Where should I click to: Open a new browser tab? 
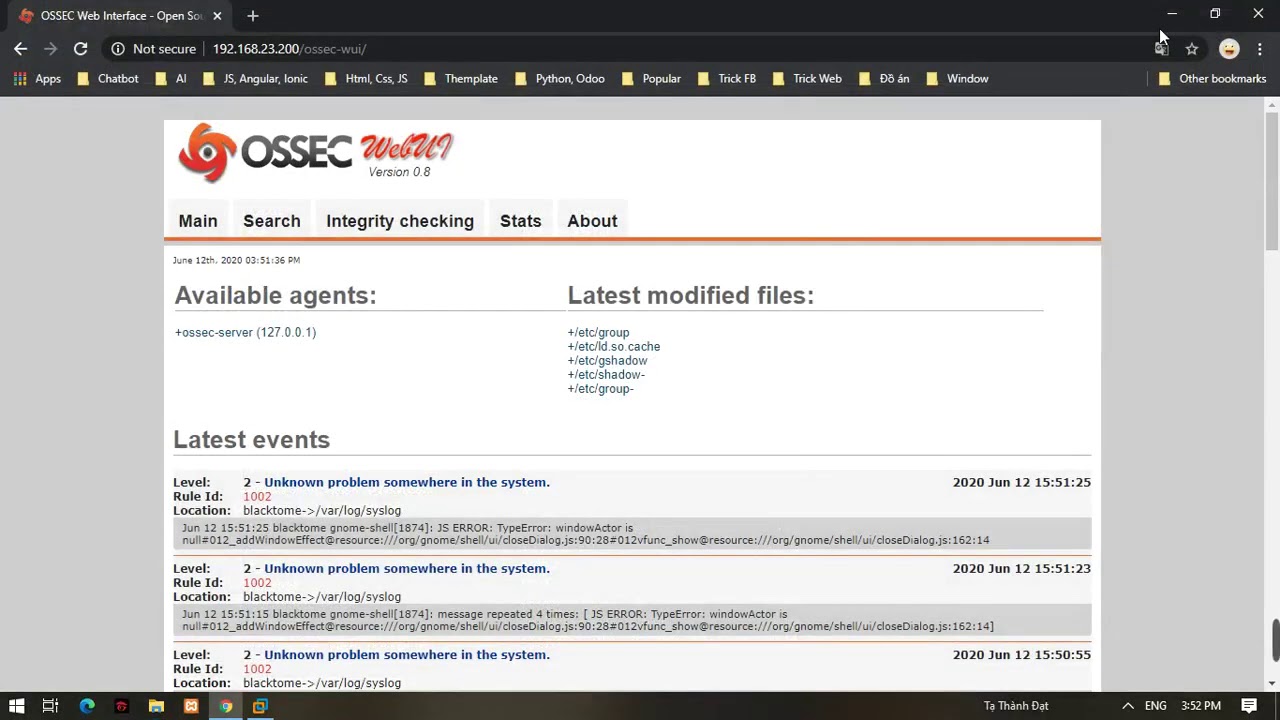pyautogui.click(x=252, y=15)
